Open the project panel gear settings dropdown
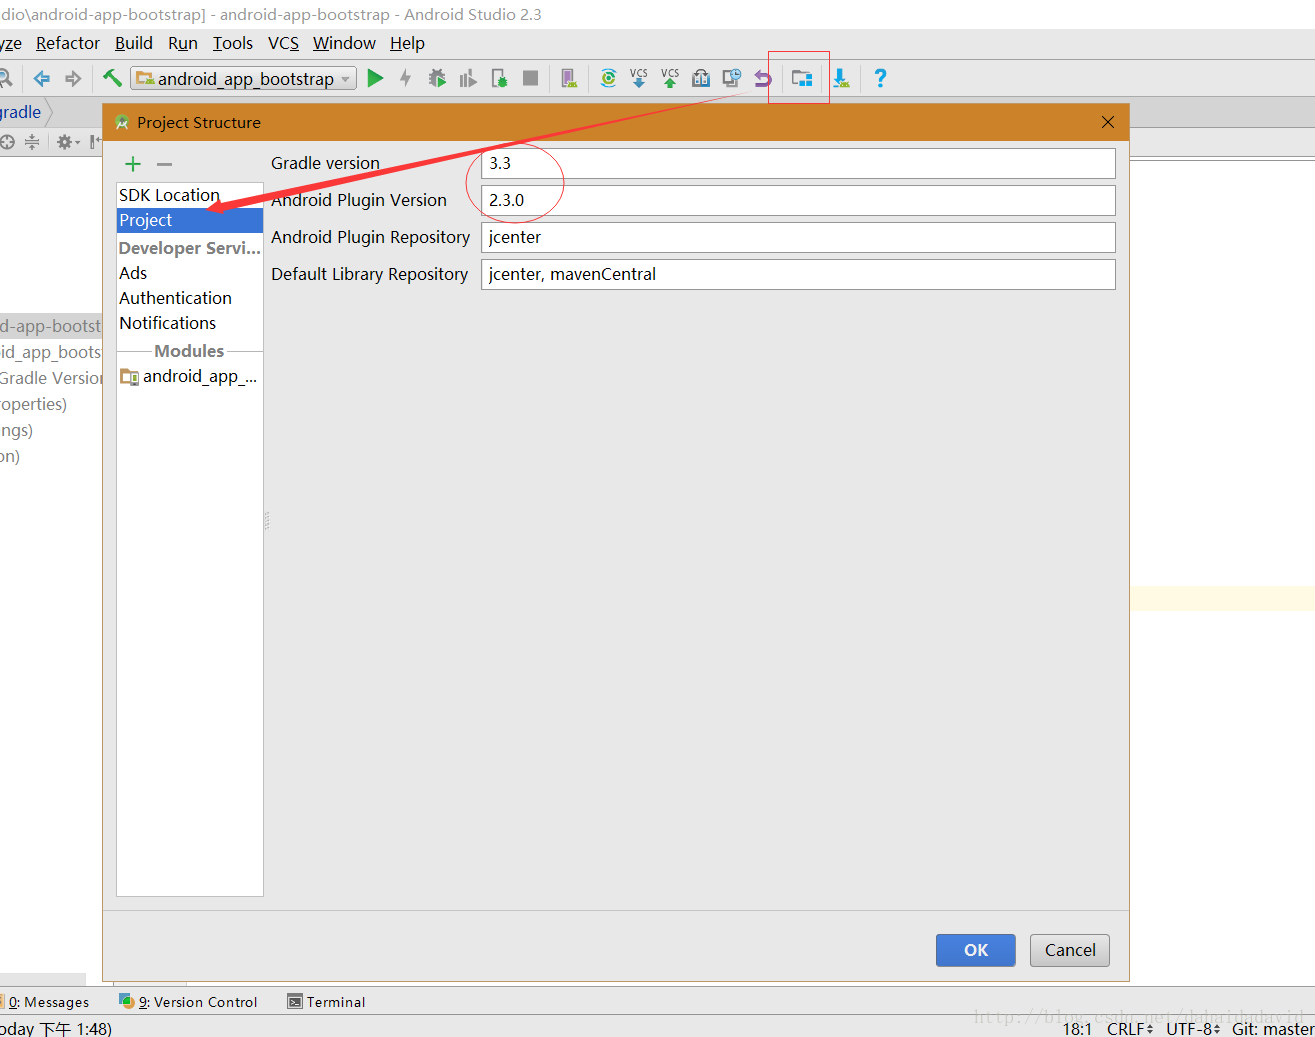 coord(68,142)
